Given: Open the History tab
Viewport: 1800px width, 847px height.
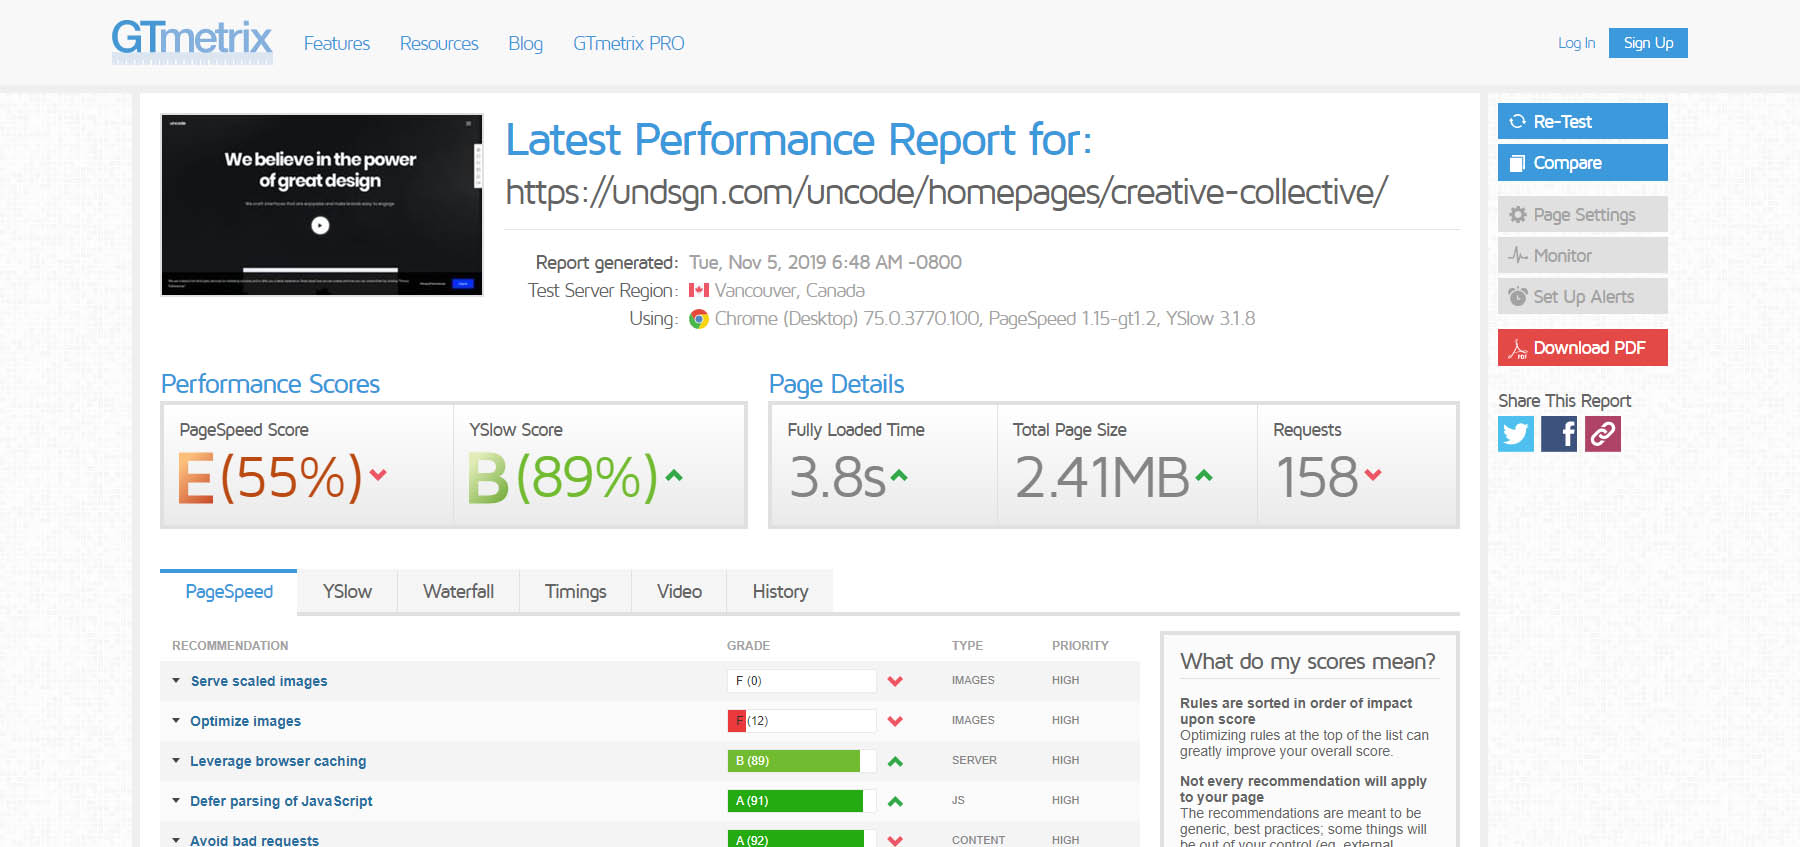Looking at the screenshot, I should click(x=780, y=591).
